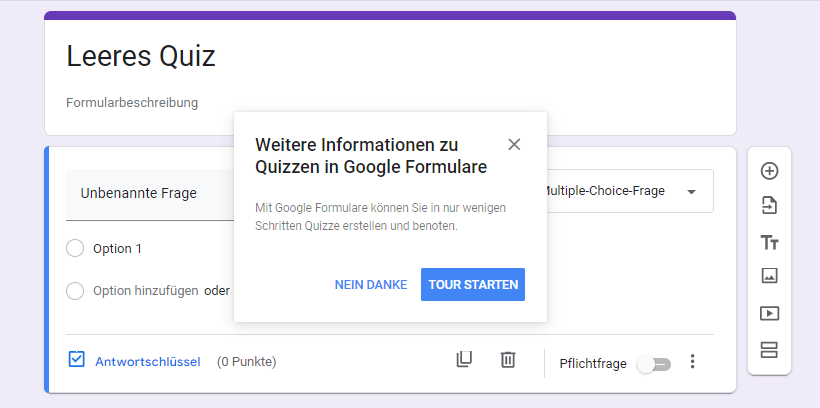
Task: Edit the Leeres Quiz form title
Action: [141, 56]
